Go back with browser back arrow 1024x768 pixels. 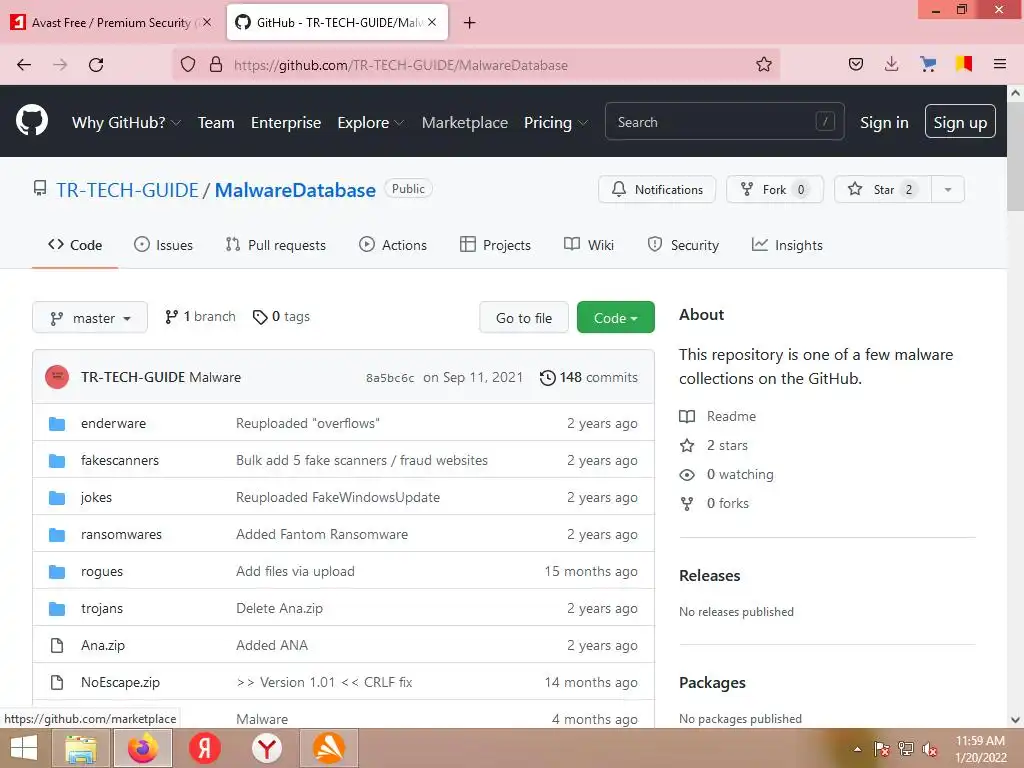click(x=24, y=65)
